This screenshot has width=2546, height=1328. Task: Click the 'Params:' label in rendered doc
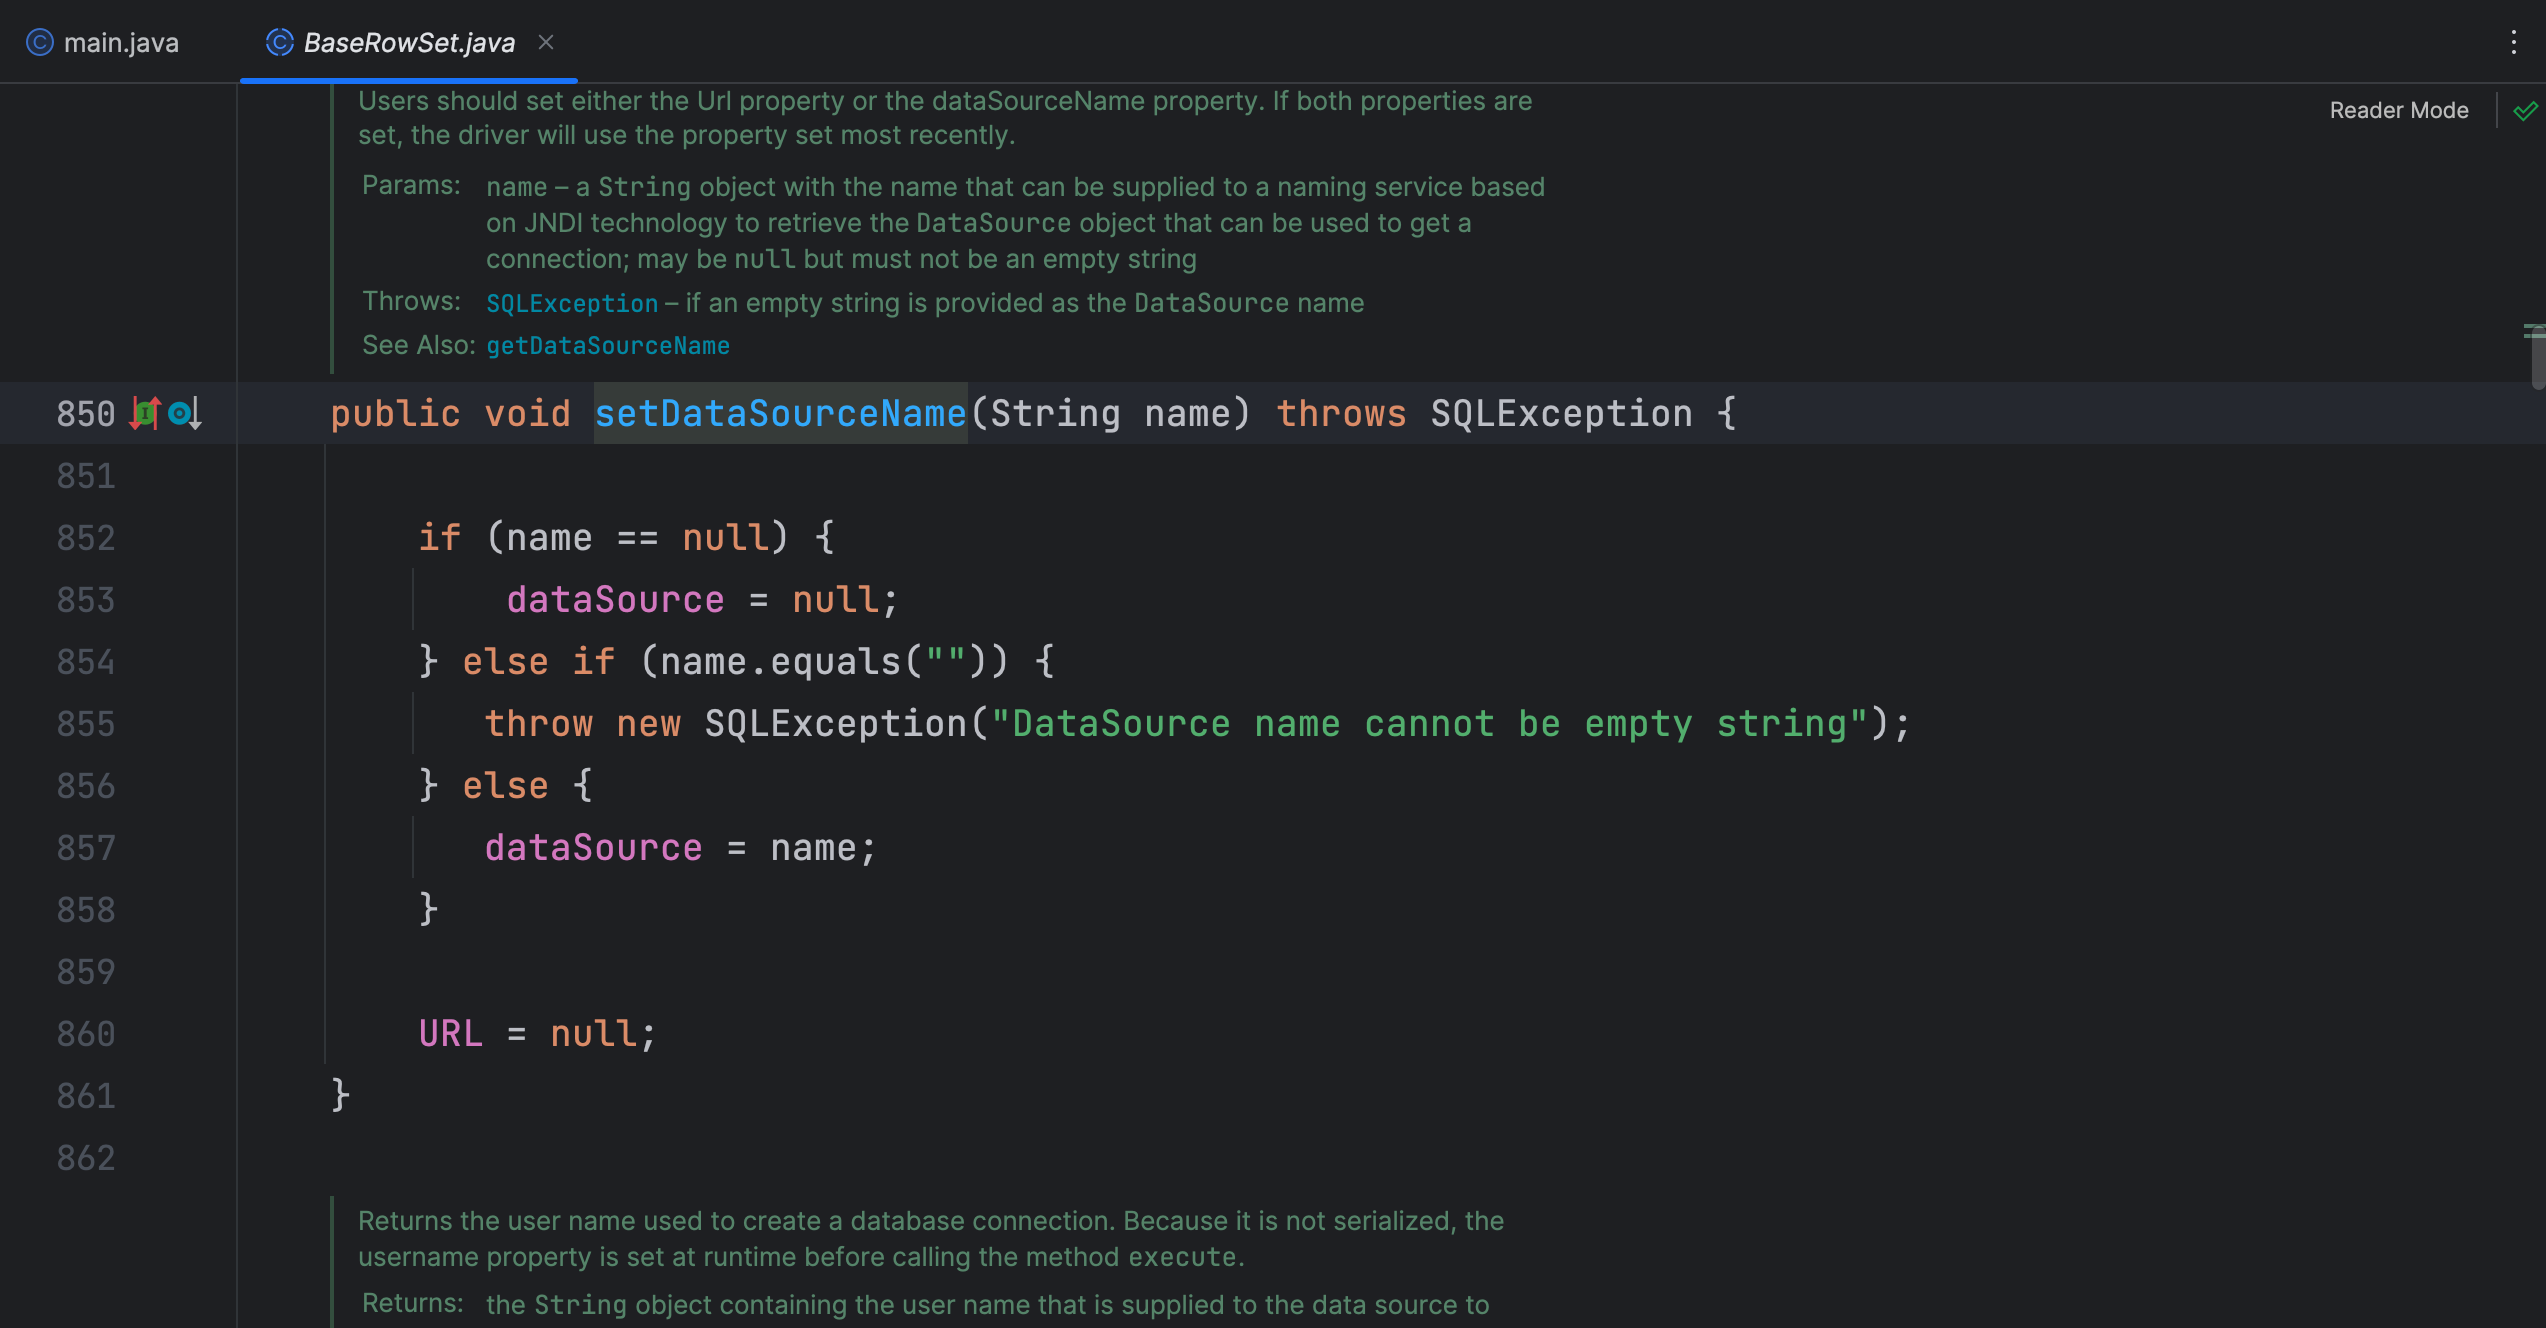click(411, 185)
